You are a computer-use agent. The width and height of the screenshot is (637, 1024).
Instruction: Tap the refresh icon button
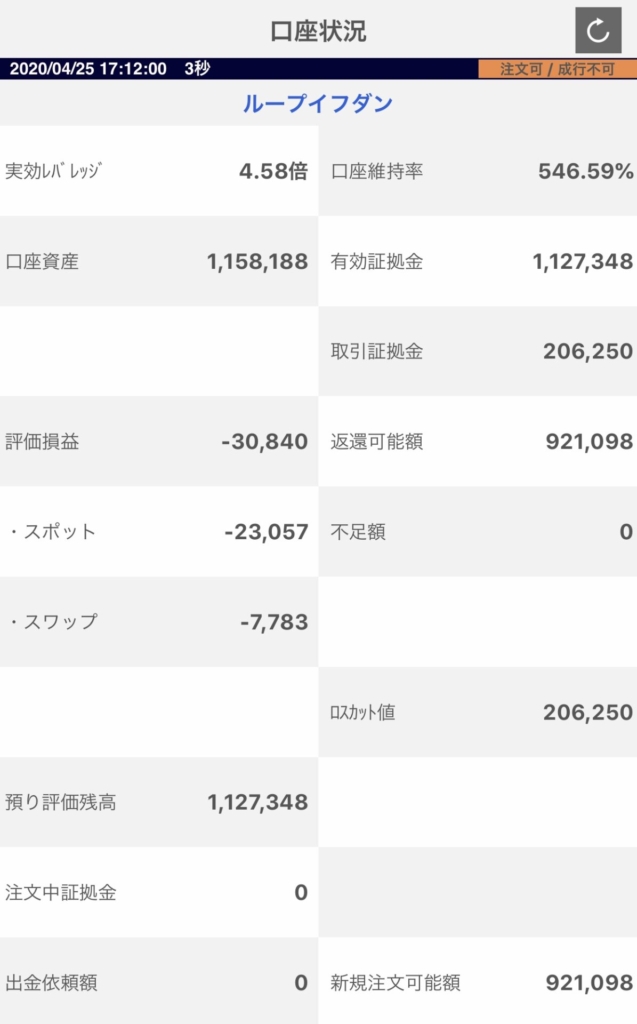(x=598, y=30)
